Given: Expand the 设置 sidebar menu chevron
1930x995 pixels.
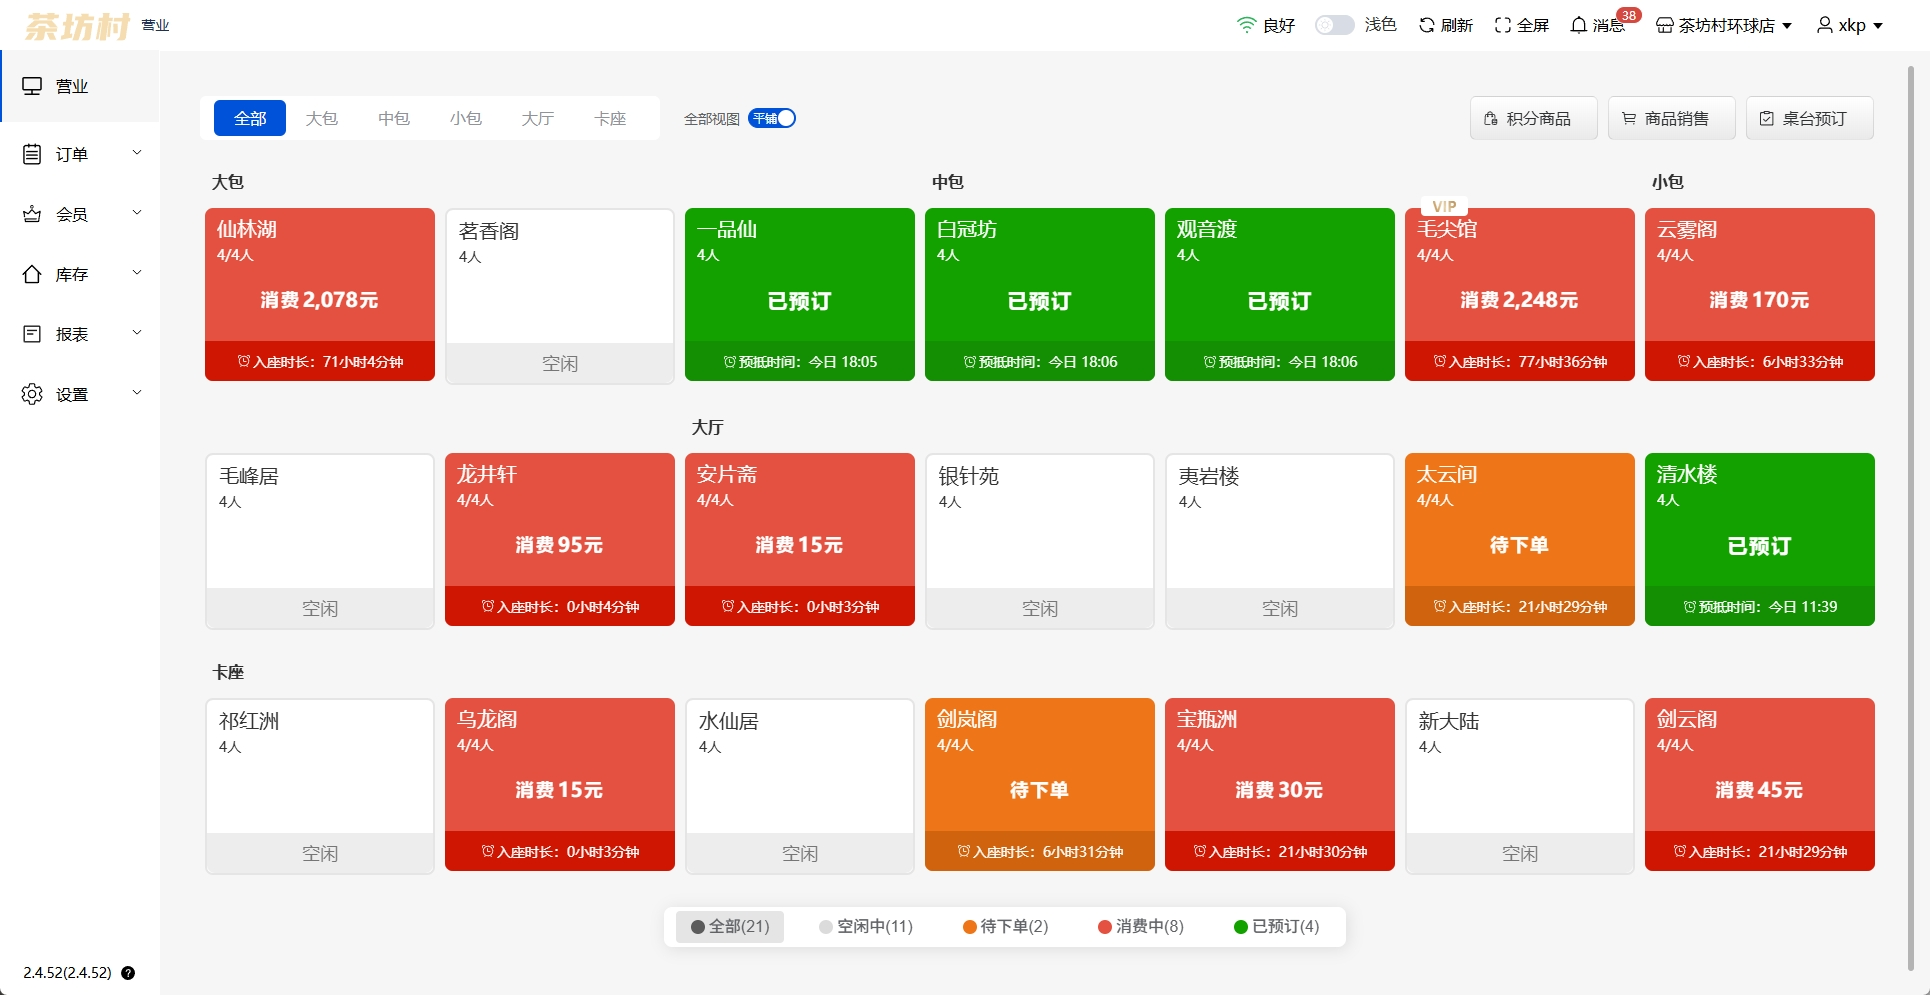Looking at the screenshot, I should click(x=137, y=393).
